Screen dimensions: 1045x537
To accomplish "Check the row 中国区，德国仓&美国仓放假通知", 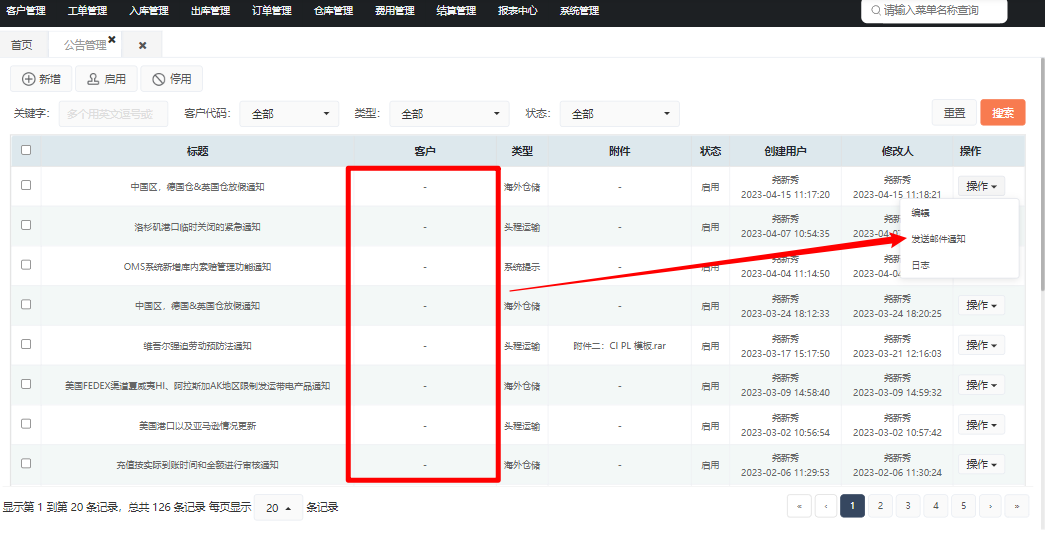I will pos(26,185).
